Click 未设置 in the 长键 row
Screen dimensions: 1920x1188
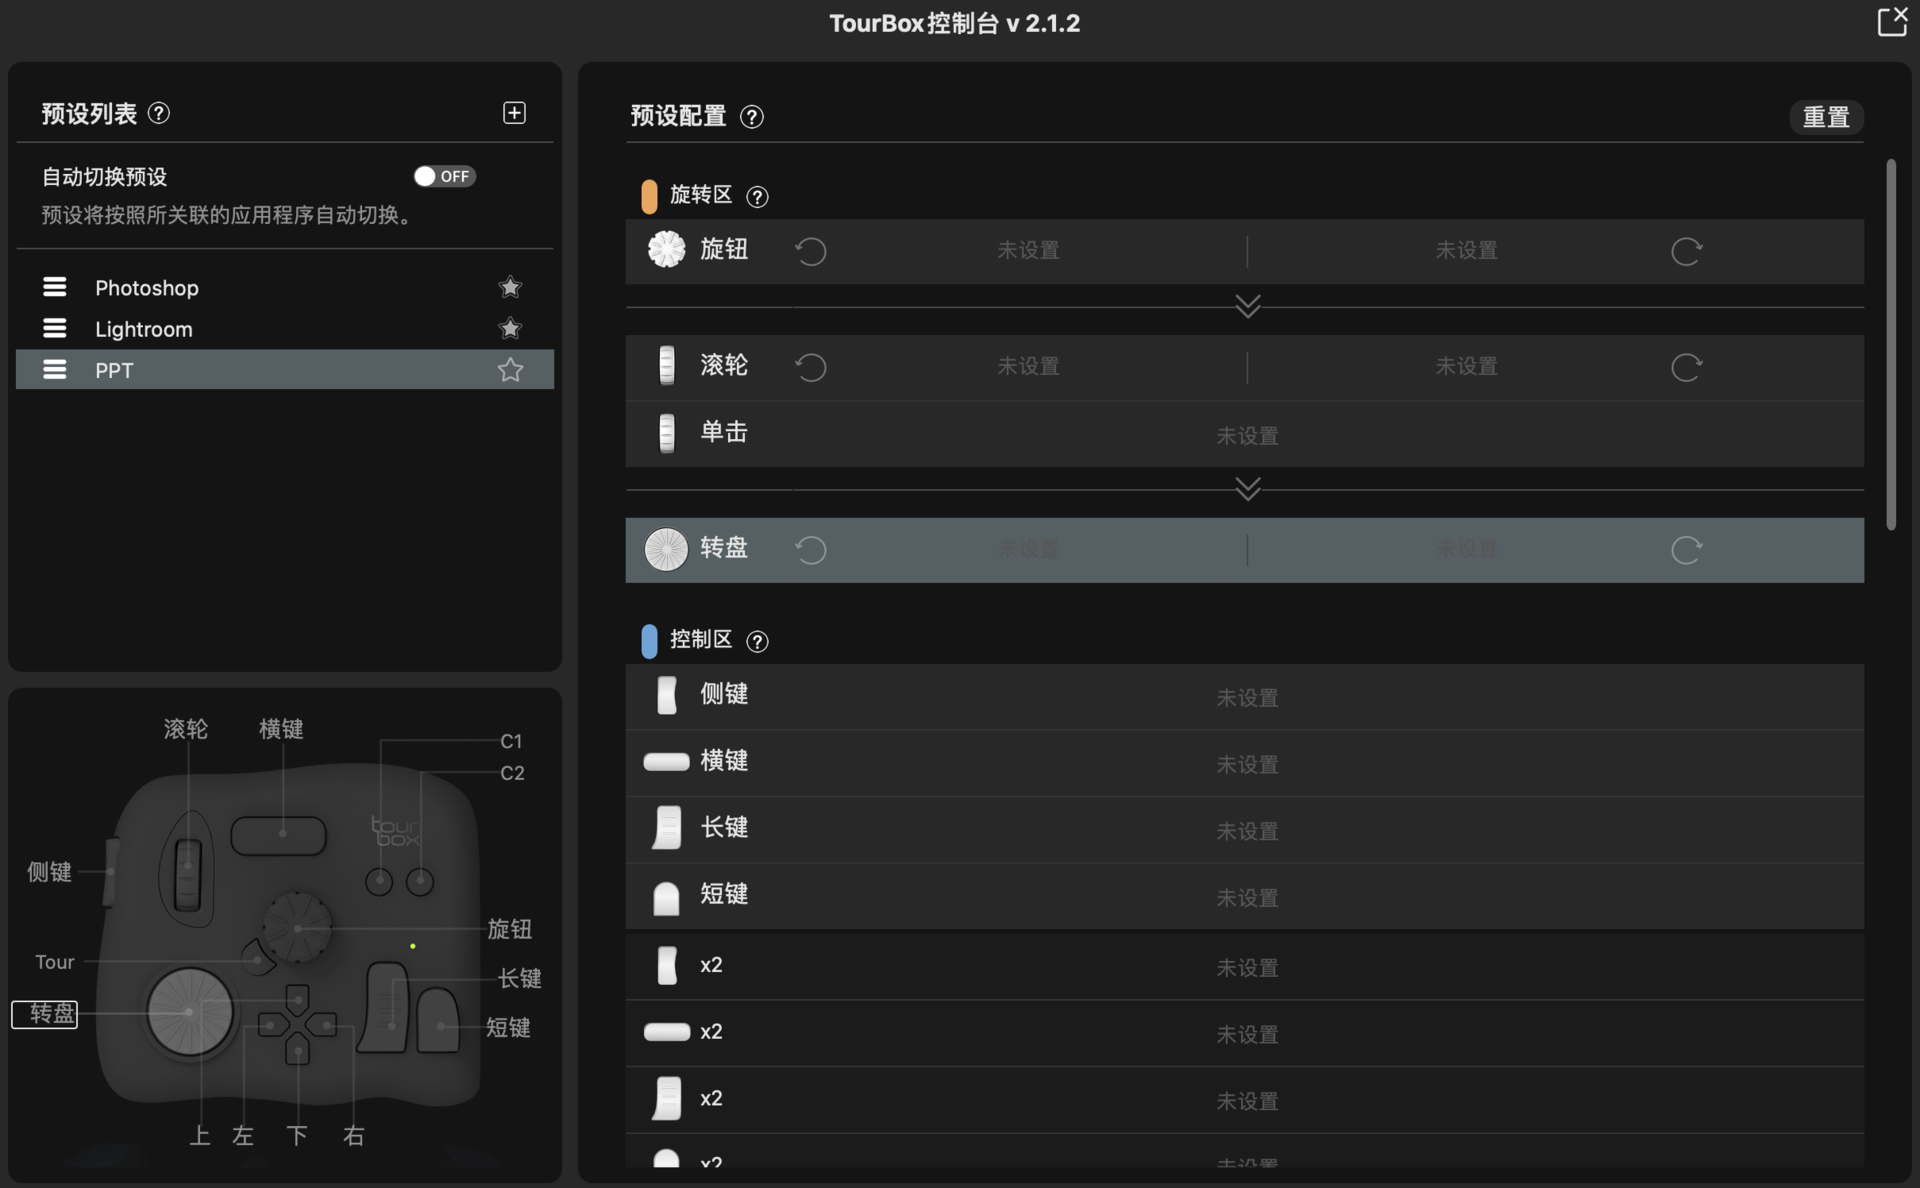1247,831
